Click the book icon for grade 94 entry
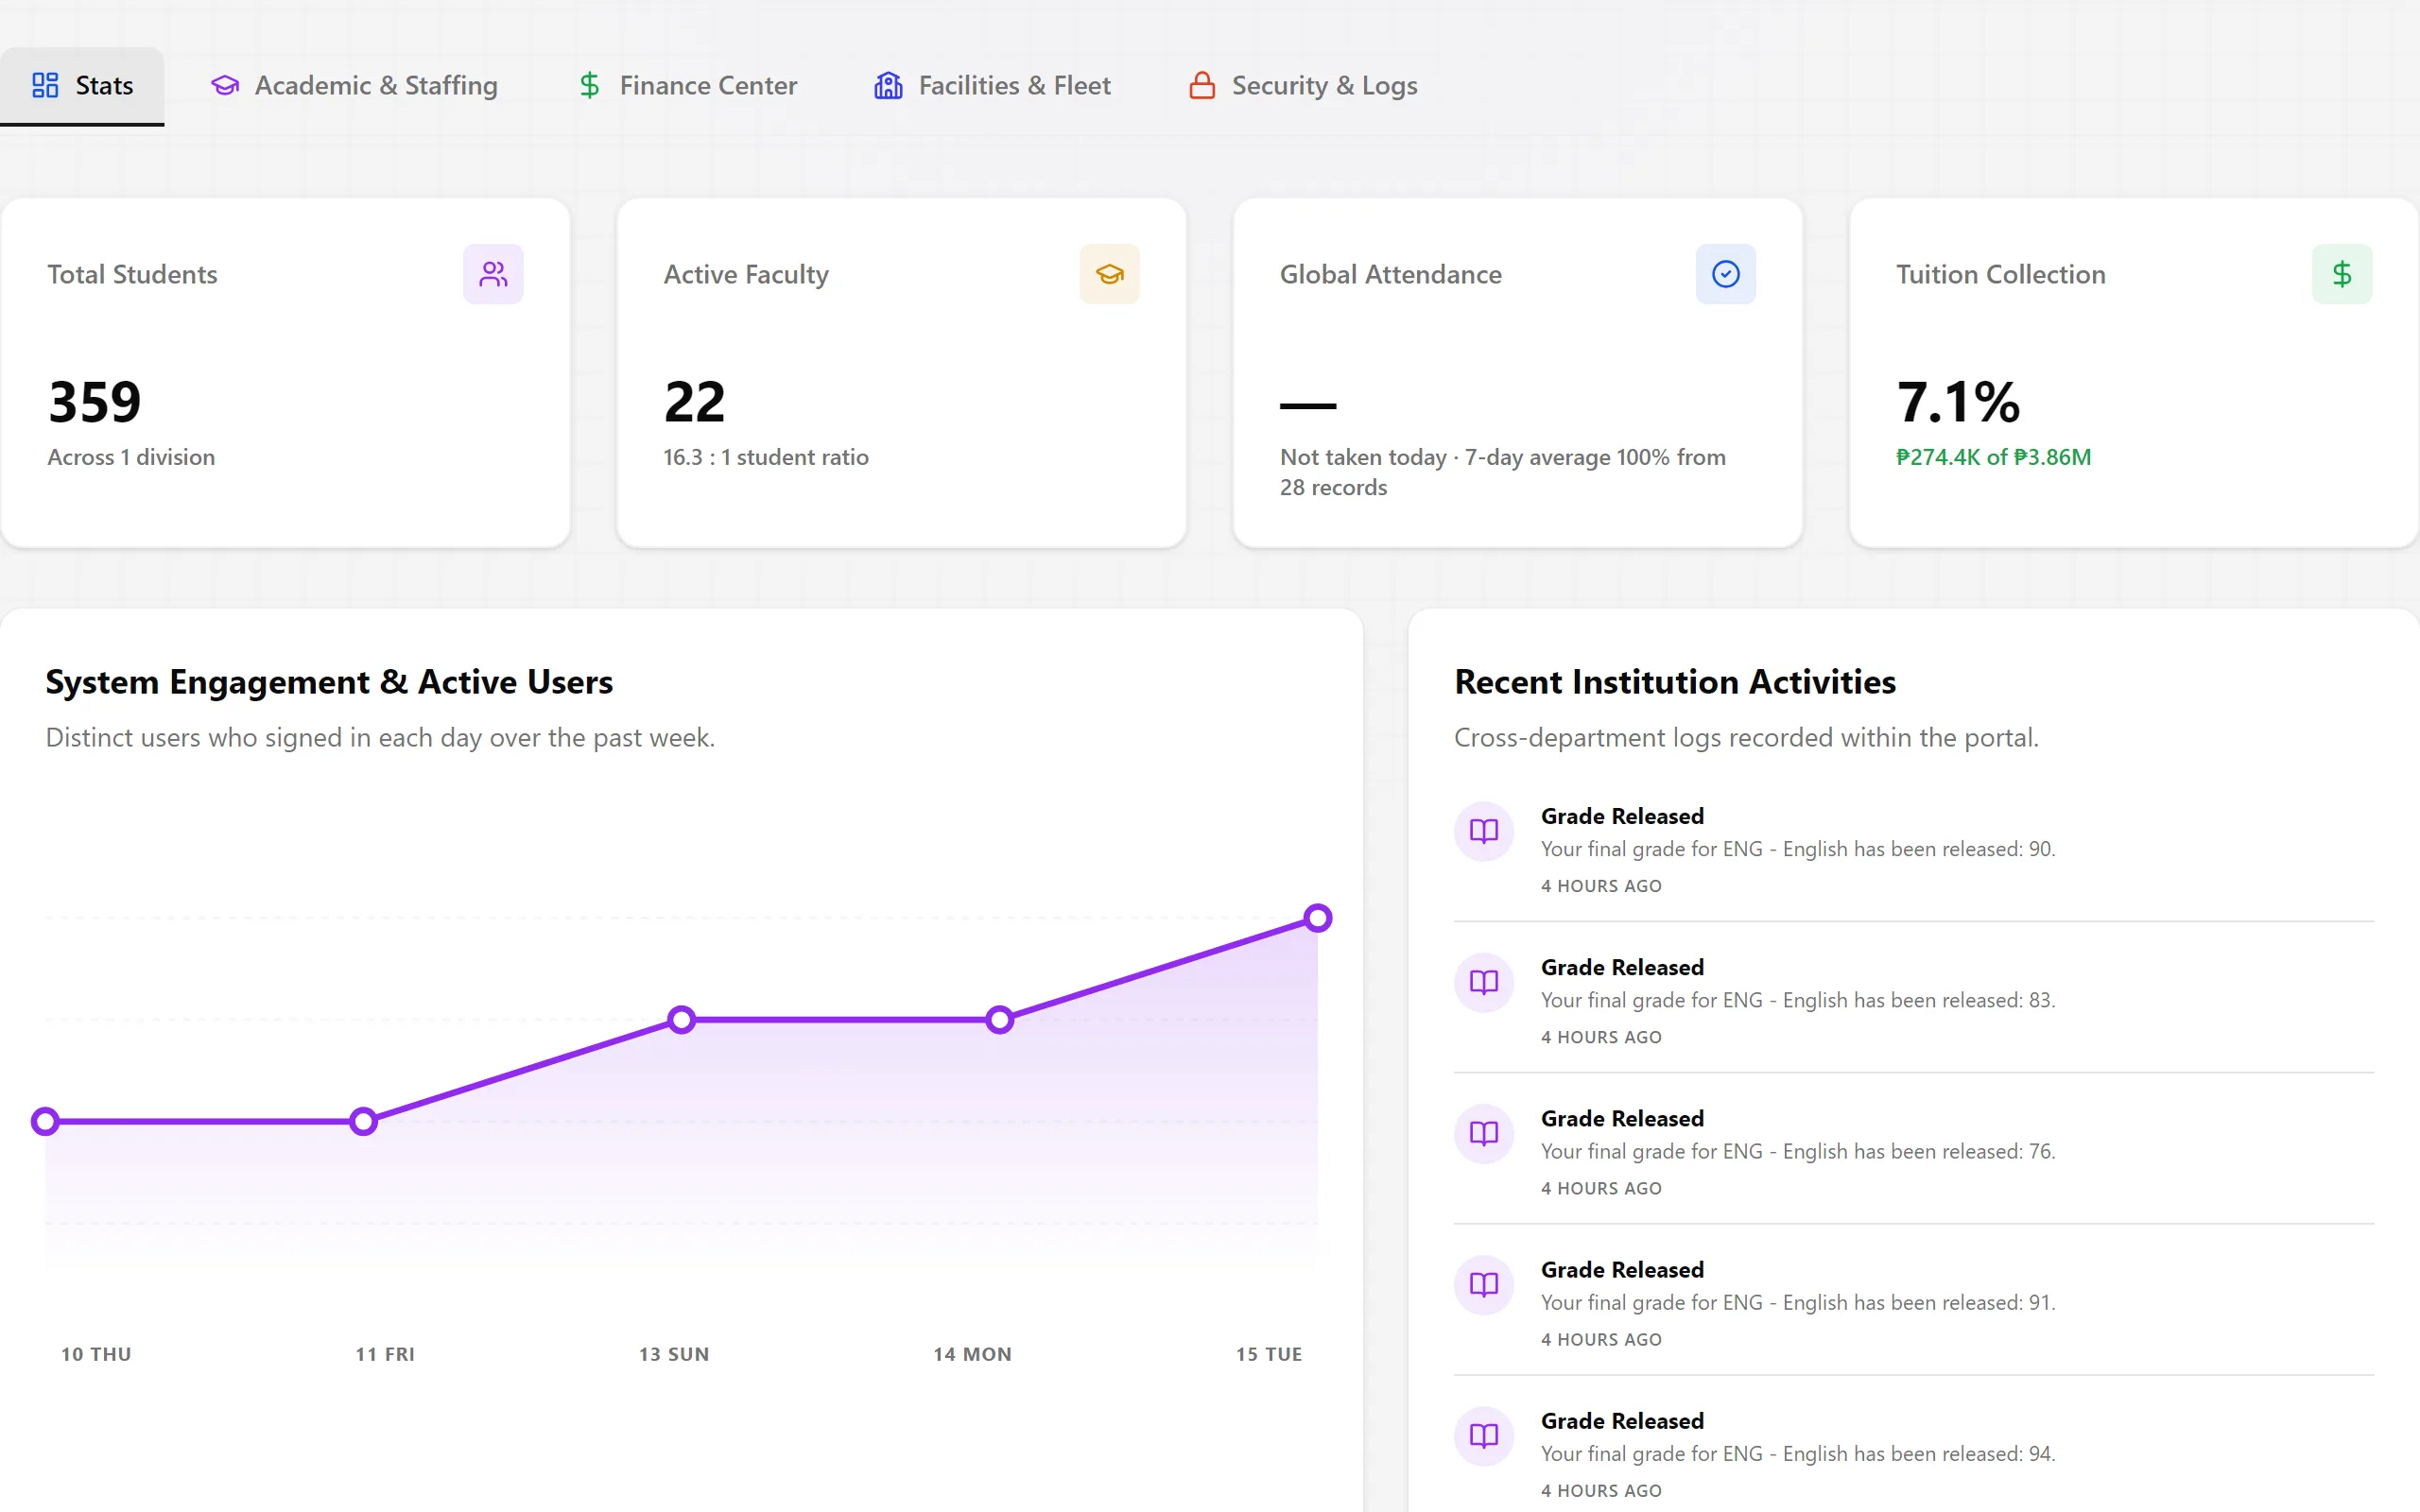The image size is (2420, 1512). (x=1484, y=1436)
